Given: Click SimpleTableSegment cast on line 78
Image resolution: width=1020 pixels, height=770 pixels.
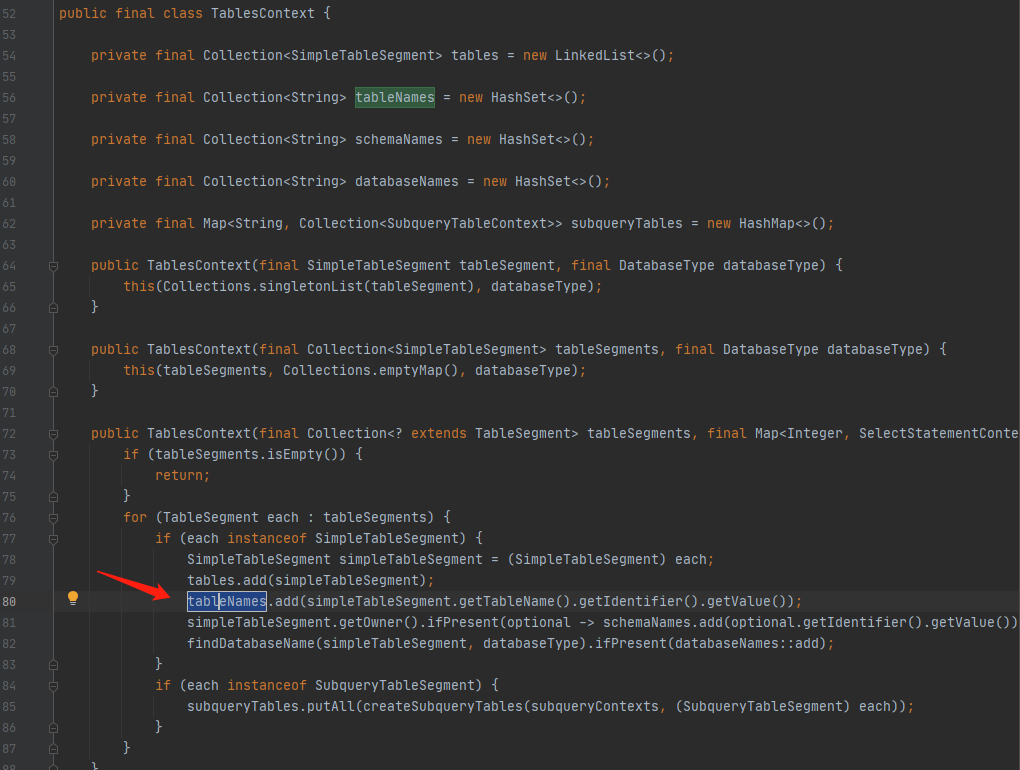Looking at the screenshot, I should (587, 559).
